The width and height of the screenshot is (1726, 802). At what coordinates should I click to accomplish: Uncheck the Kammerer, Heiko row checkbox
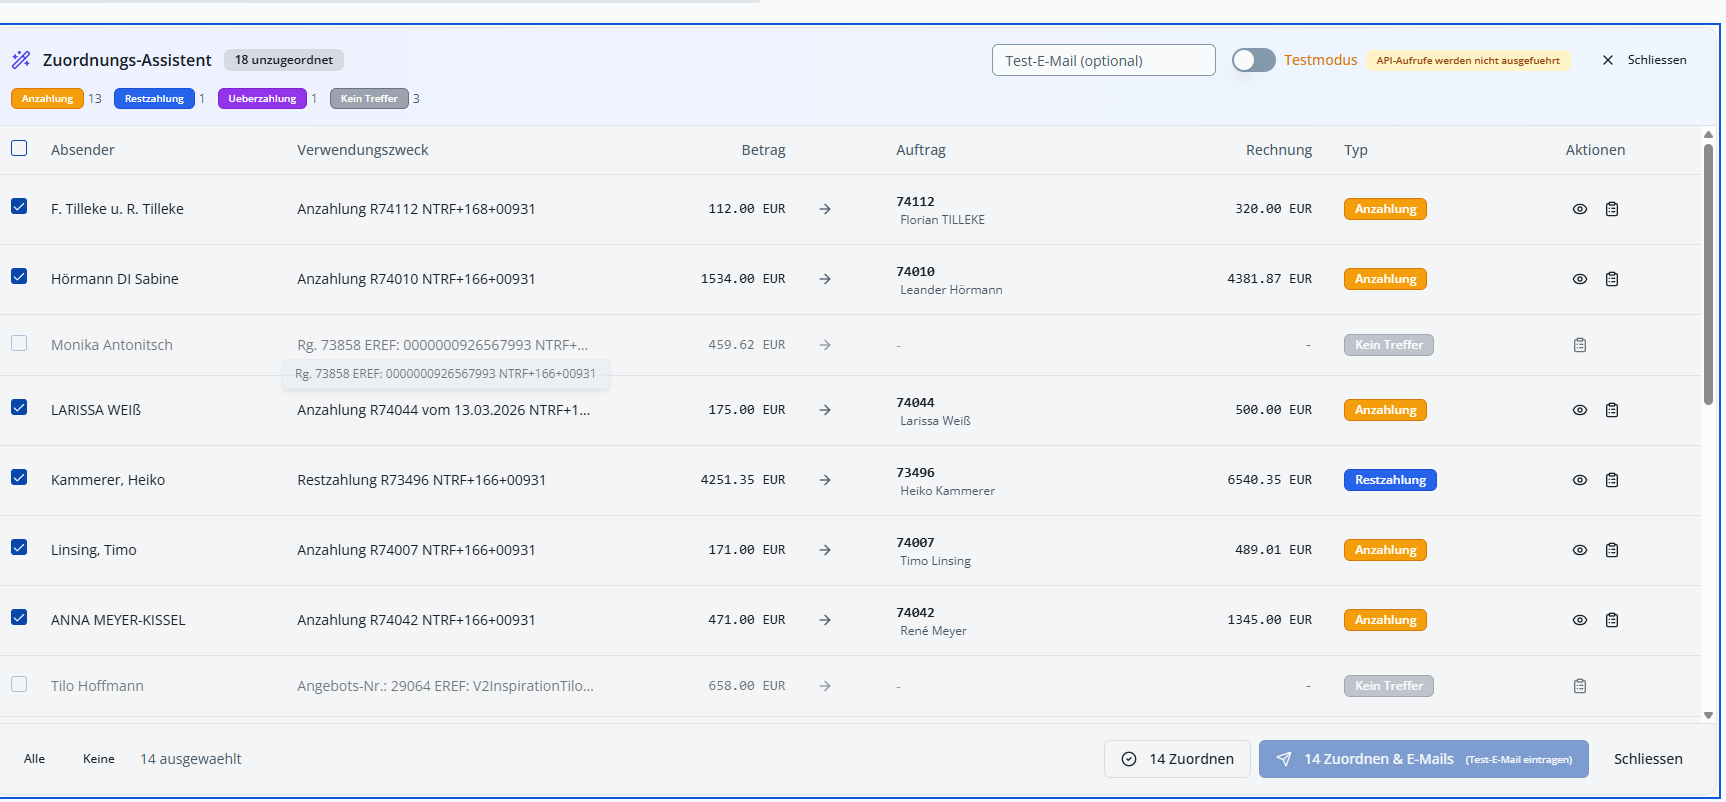coord(19,477)
